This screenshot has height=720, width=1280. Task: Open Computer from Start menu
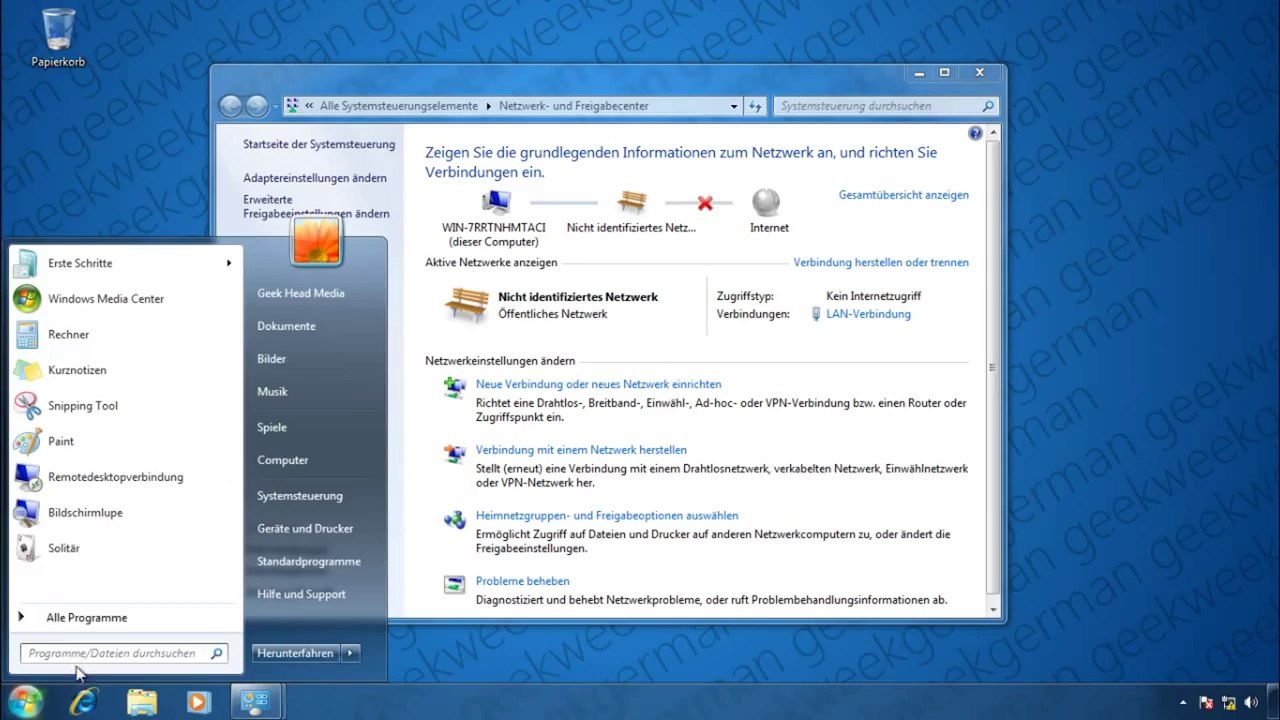coord(282,460)
